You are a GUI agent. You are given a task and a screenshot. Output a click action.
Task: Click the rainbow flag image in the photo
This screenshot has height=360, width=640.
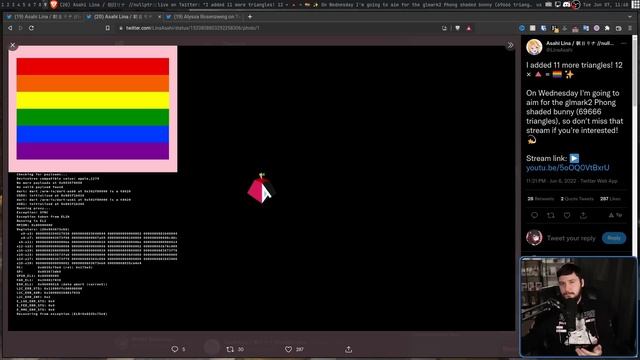(x=93, y=109)
